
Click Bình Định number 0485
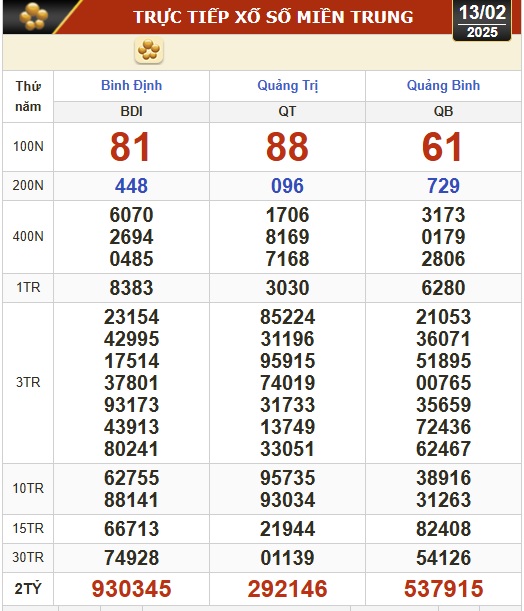(131, 259)
